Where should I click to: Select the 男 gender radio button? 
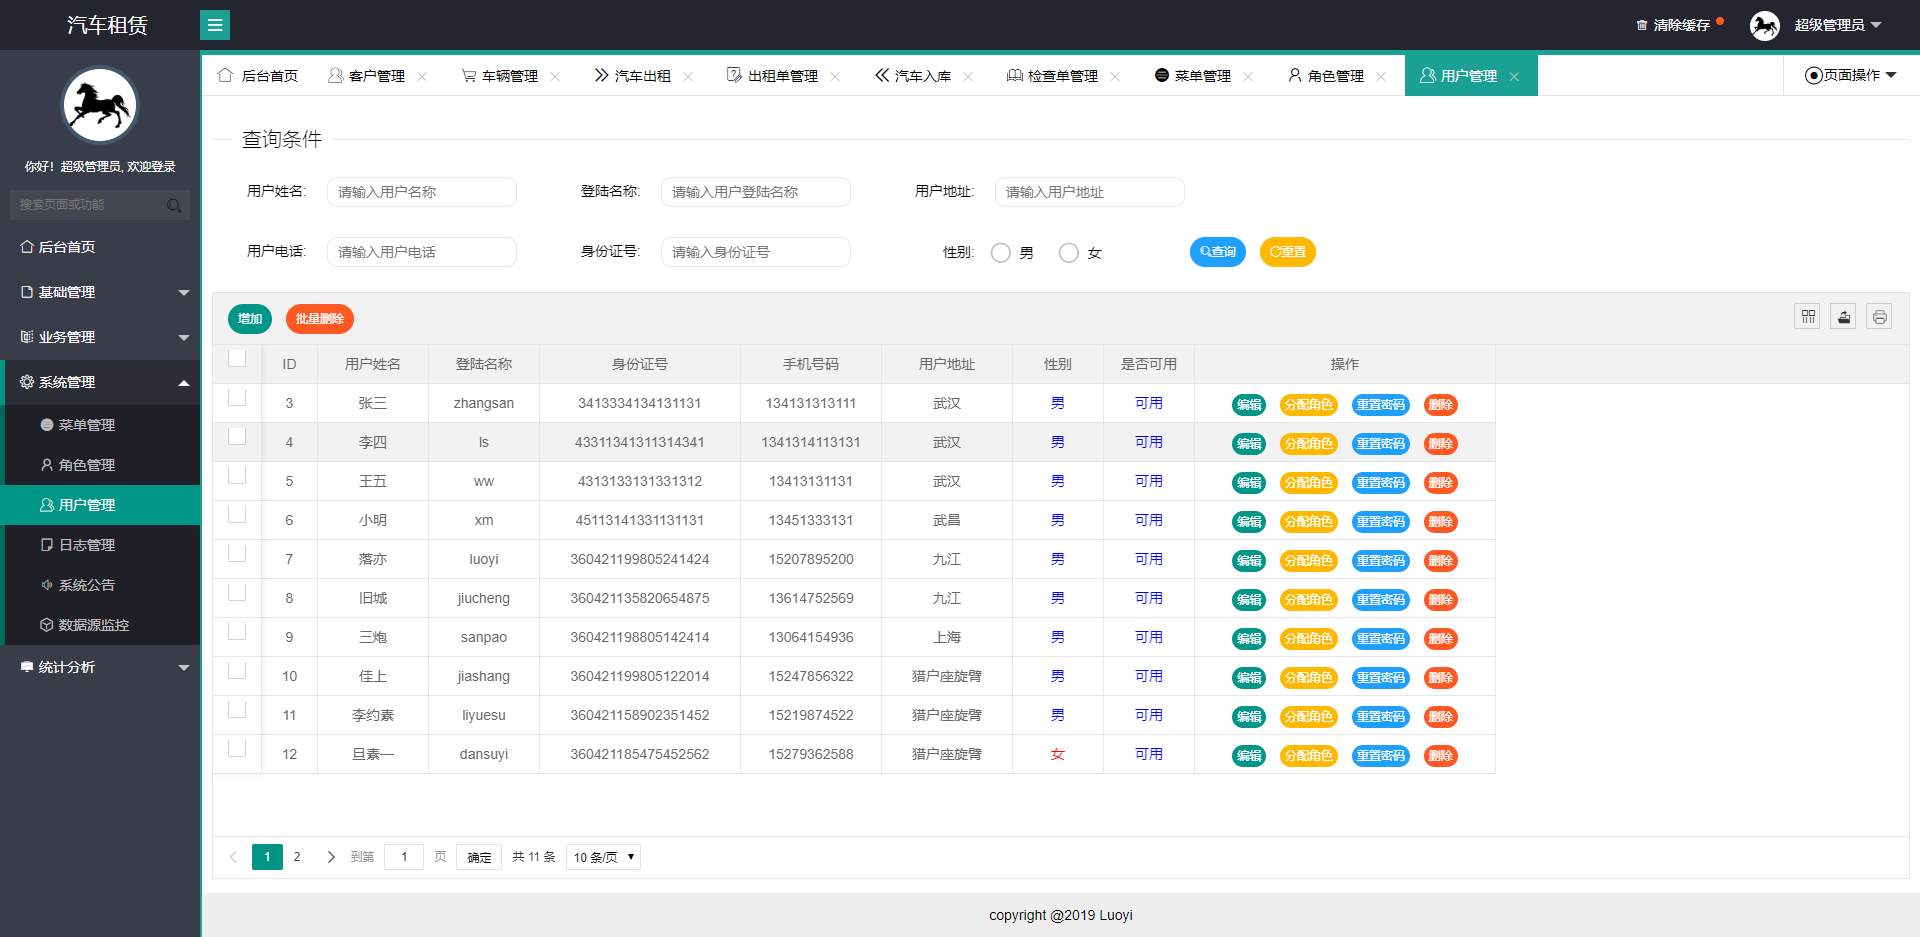point(1001,253)
